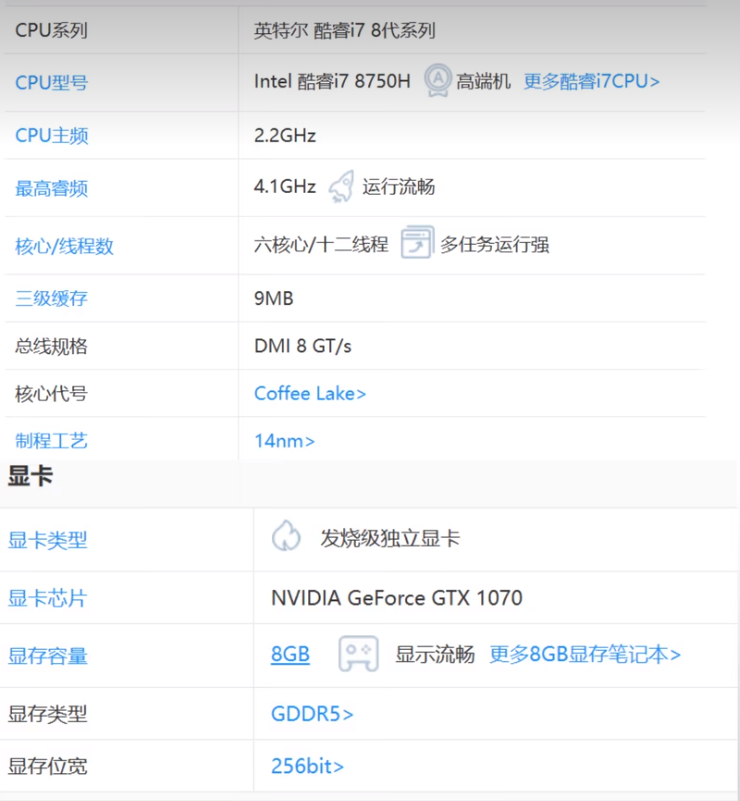740x801 pixels.
Task: Open the 显卡芯片 parameter link
Action: pyautogui.click(x=47, y=598)
